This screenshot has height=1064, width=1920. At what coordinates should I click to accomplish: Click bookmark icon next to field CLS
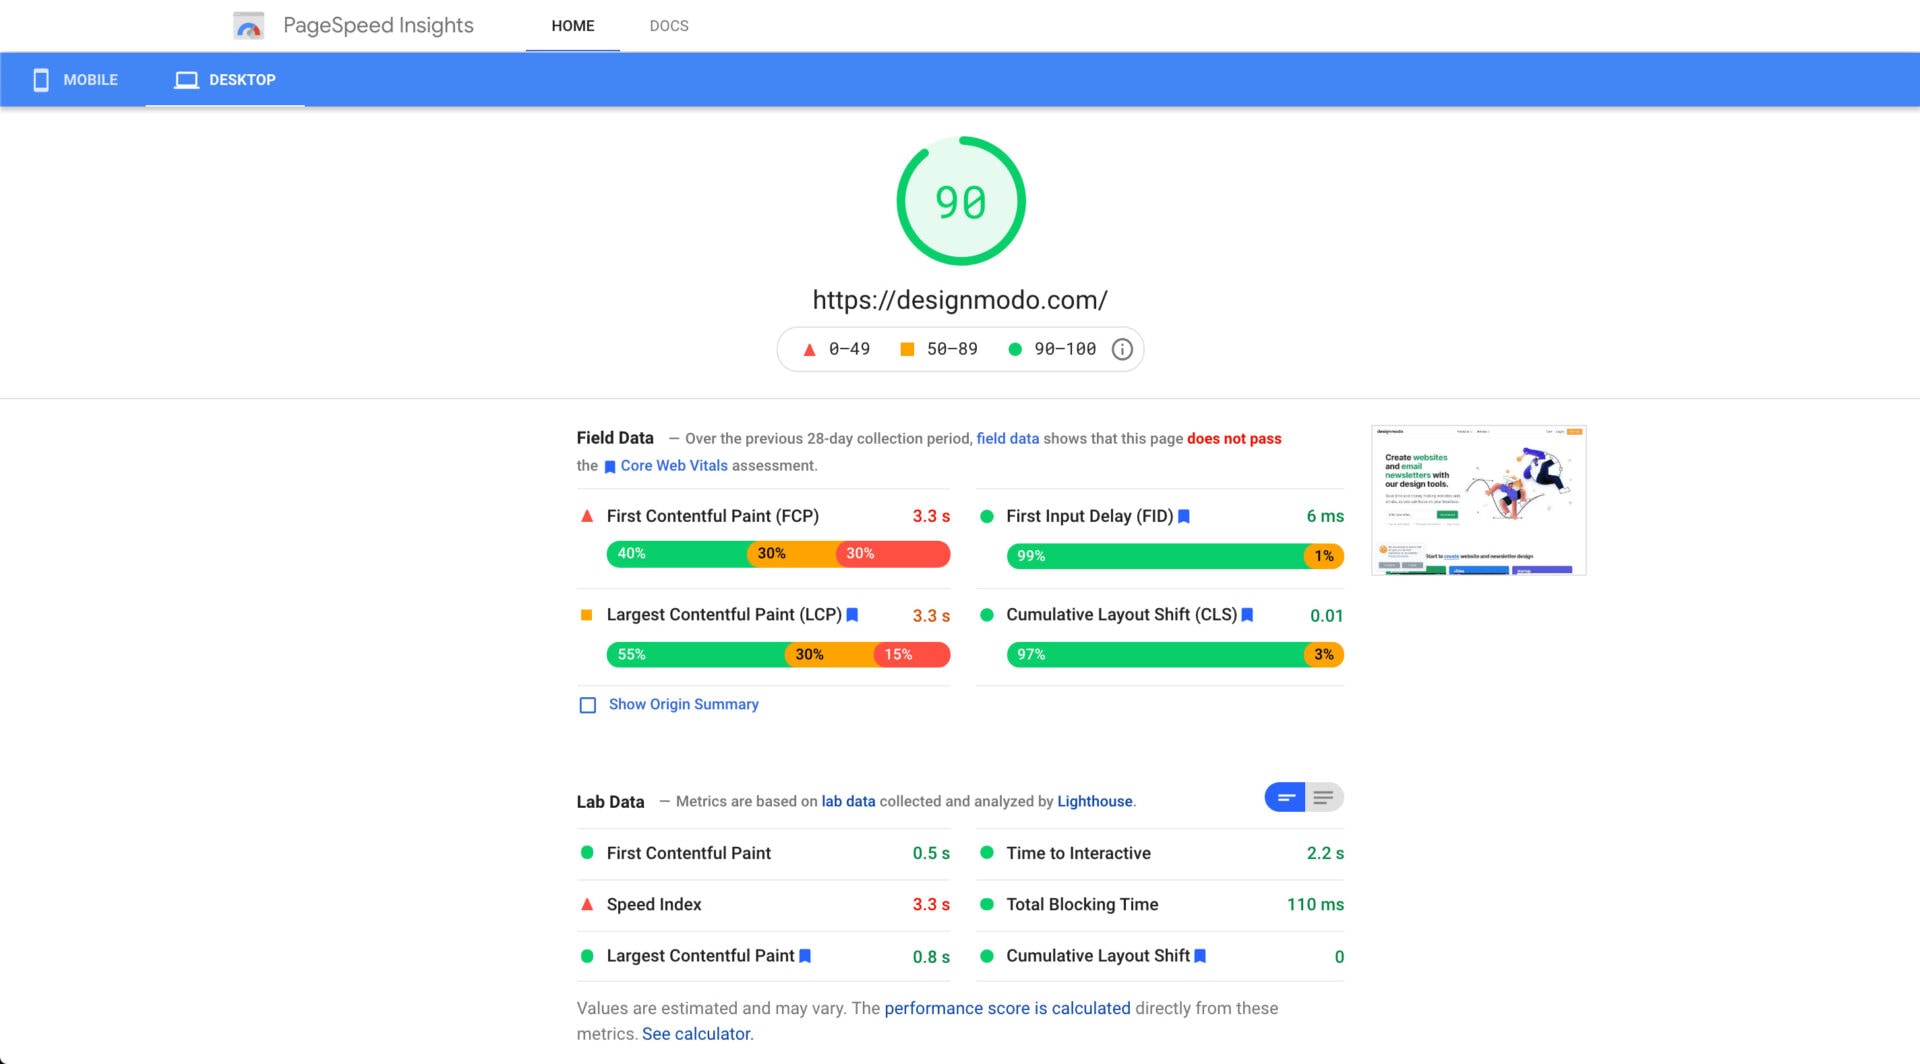[x=1247, y=615]
